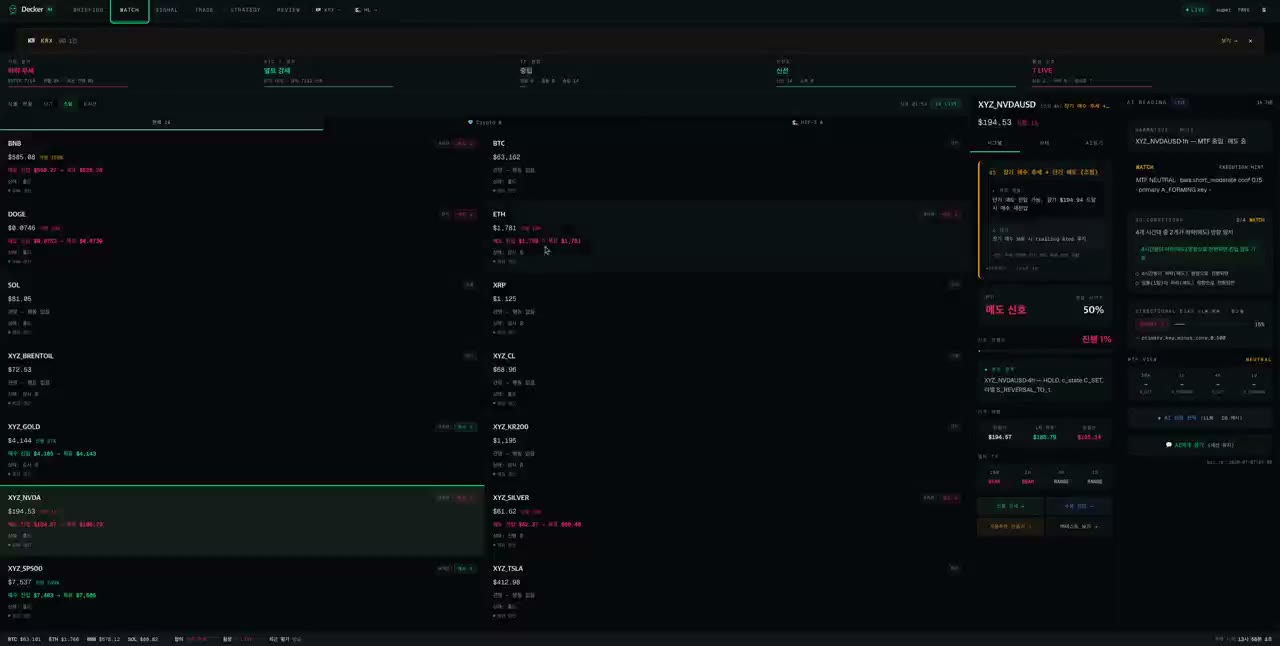Expand the HL exchange dropdown

click(366, 10)
